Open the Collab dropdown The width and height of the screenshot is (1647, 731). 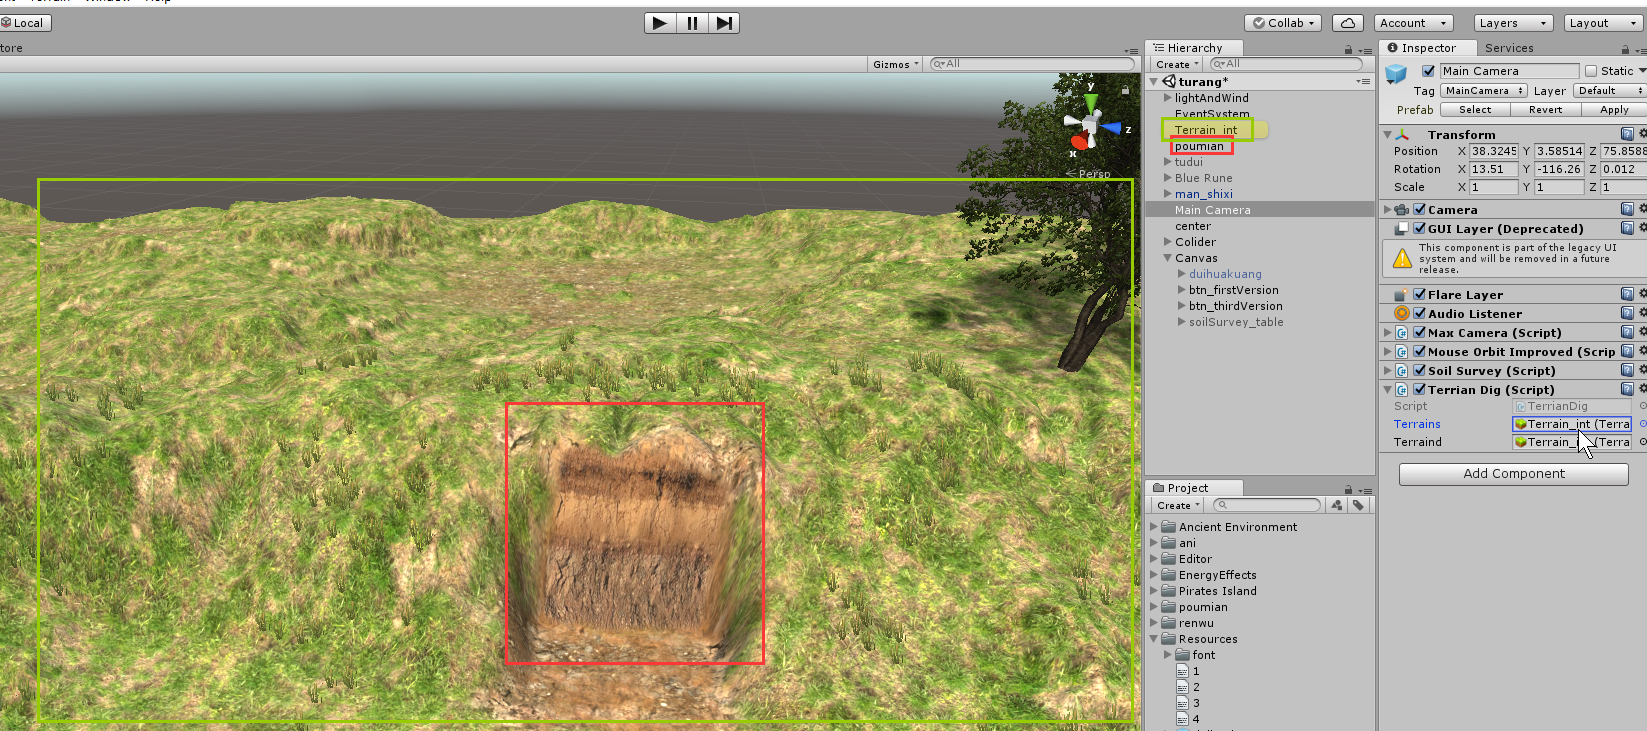1284,23
